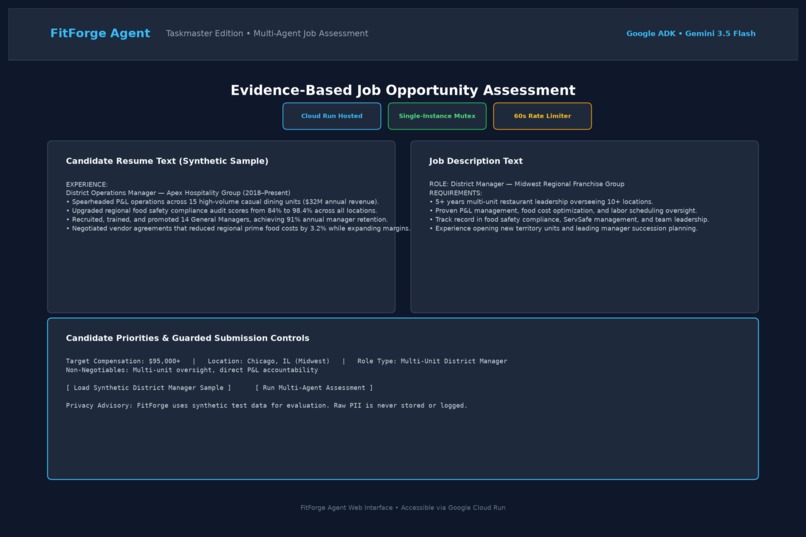Click the 60s Rate Limiter badge
The width and height of the screenshot is (806, 537).
point(542,116)
